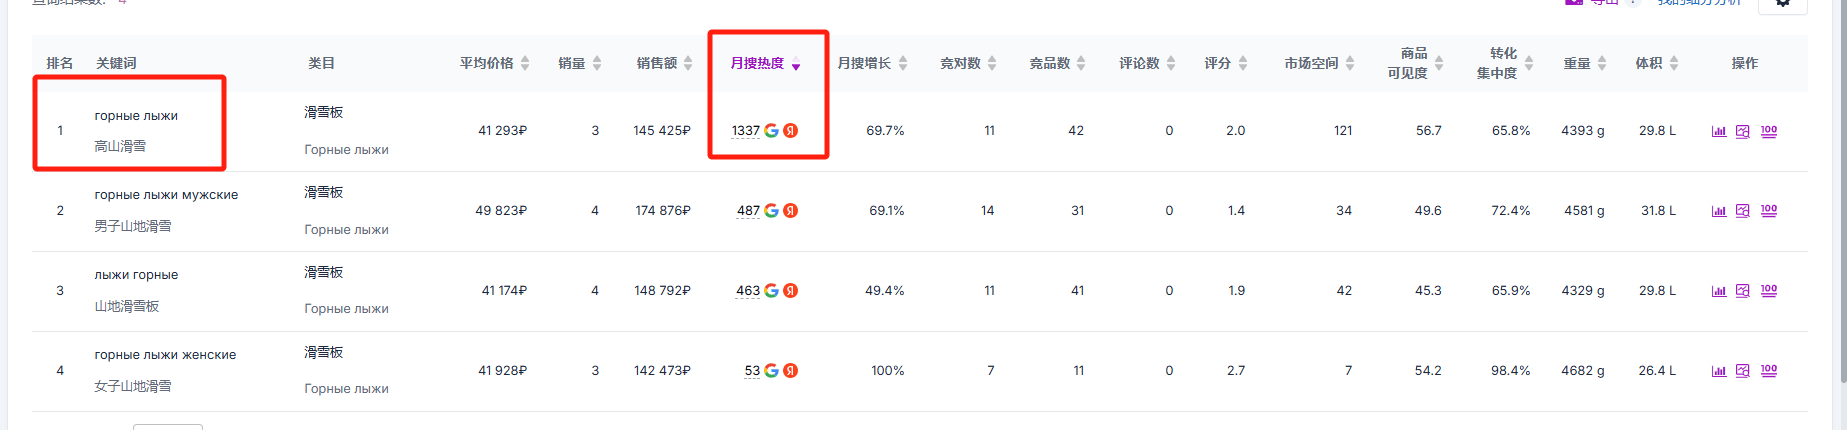The width and height of the screenshot is (1847, 430).
Task: Click the '100' icon in row 4
Action: (1769, 371)
